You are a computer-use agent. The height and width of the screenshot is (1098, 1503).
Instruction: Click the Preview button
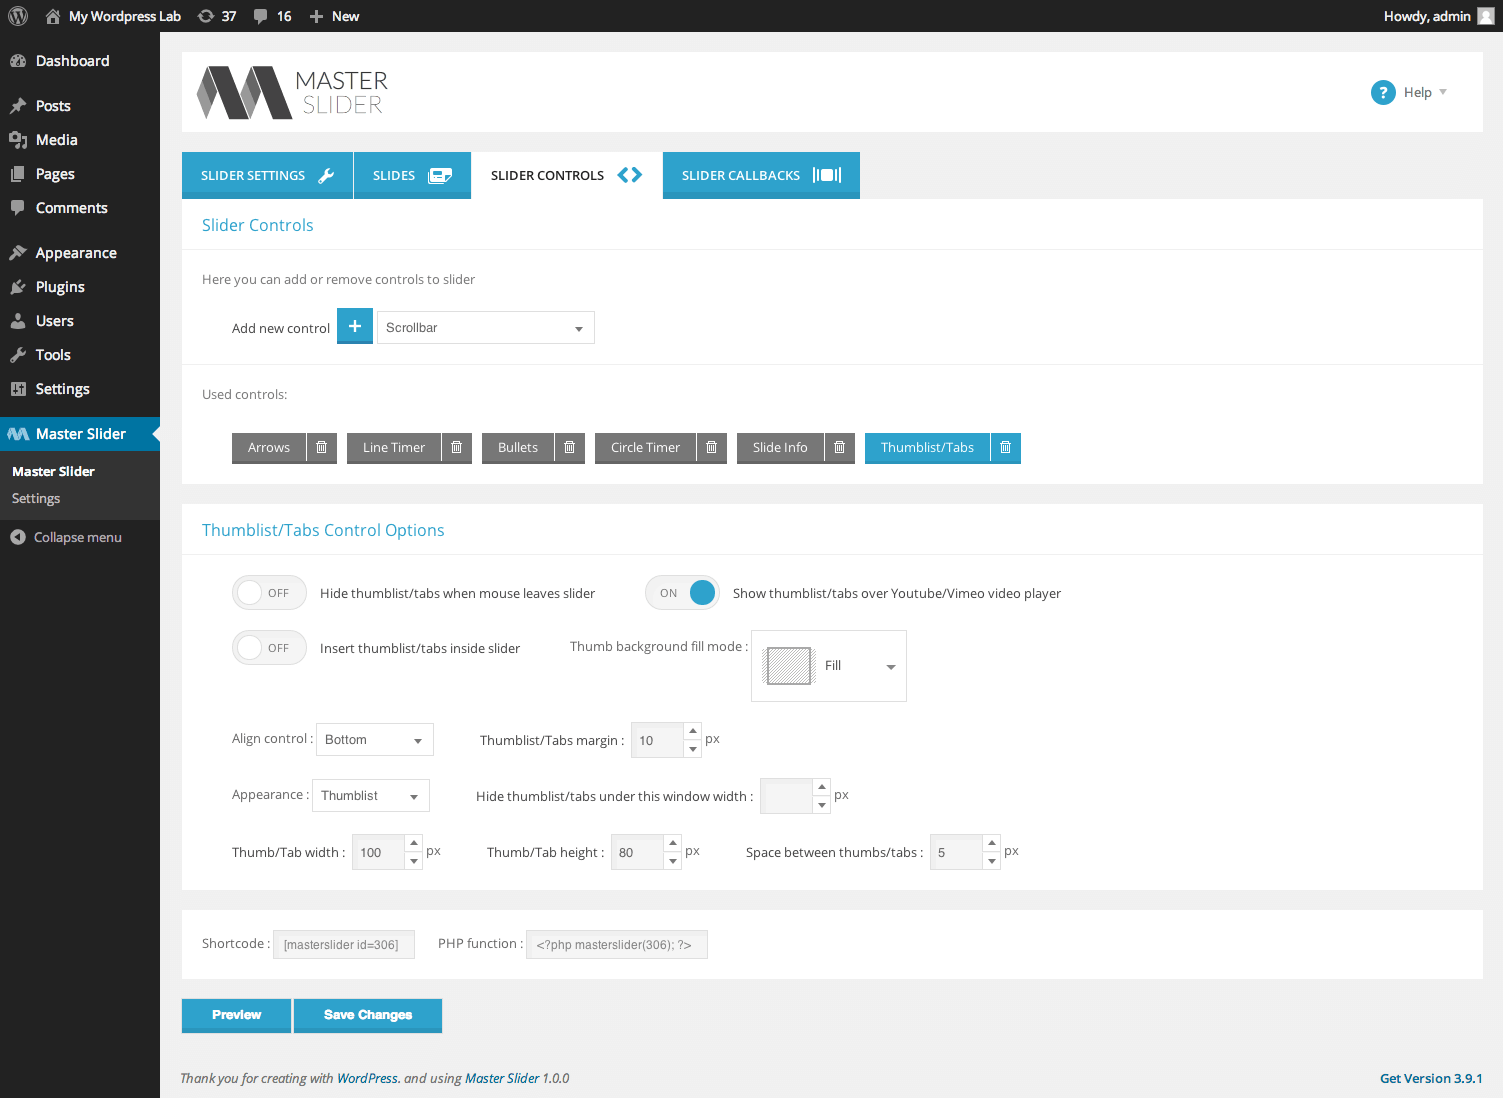[236, 1015]
